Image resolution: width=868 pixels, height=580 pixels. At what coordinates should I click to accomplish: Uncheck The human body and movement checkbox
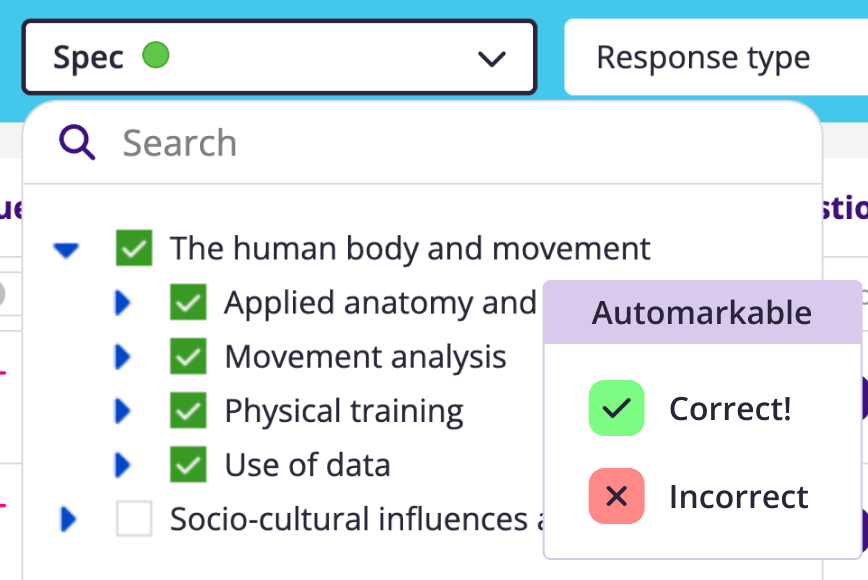(x=134, y=248)
